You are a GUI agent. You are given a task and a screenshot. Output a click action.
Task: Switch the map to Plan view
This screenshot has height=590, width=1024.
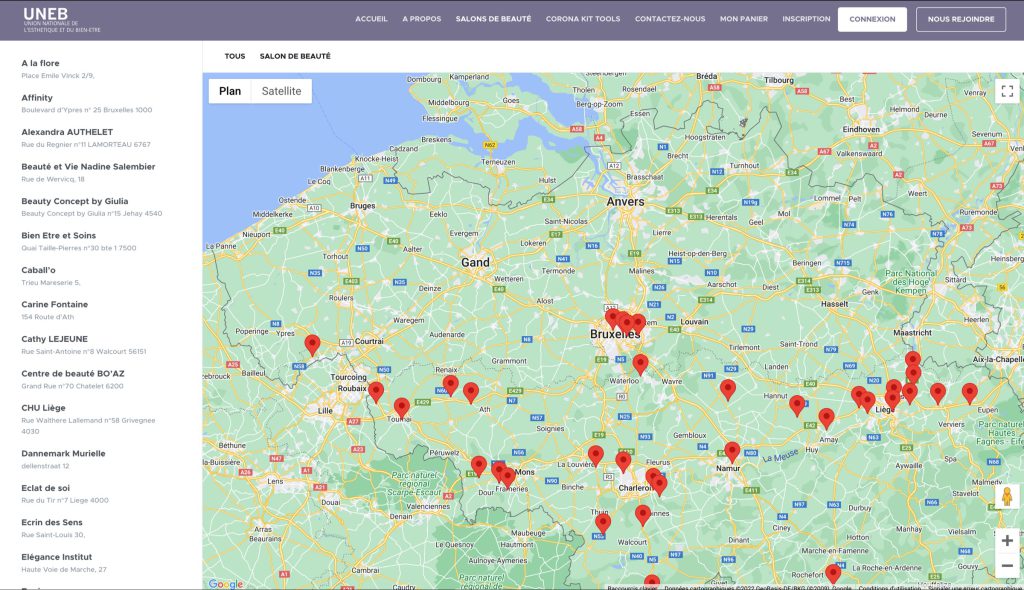pyautogui.click(x=230, y=91)
